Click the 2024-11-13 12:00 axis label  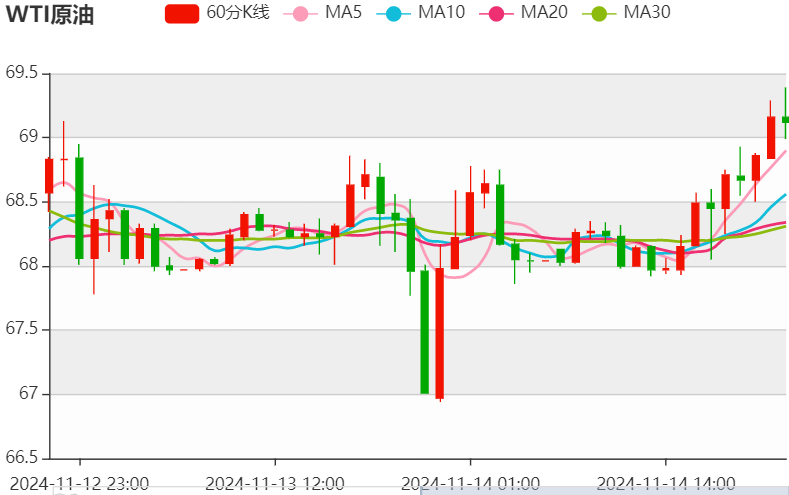[275, 484]
